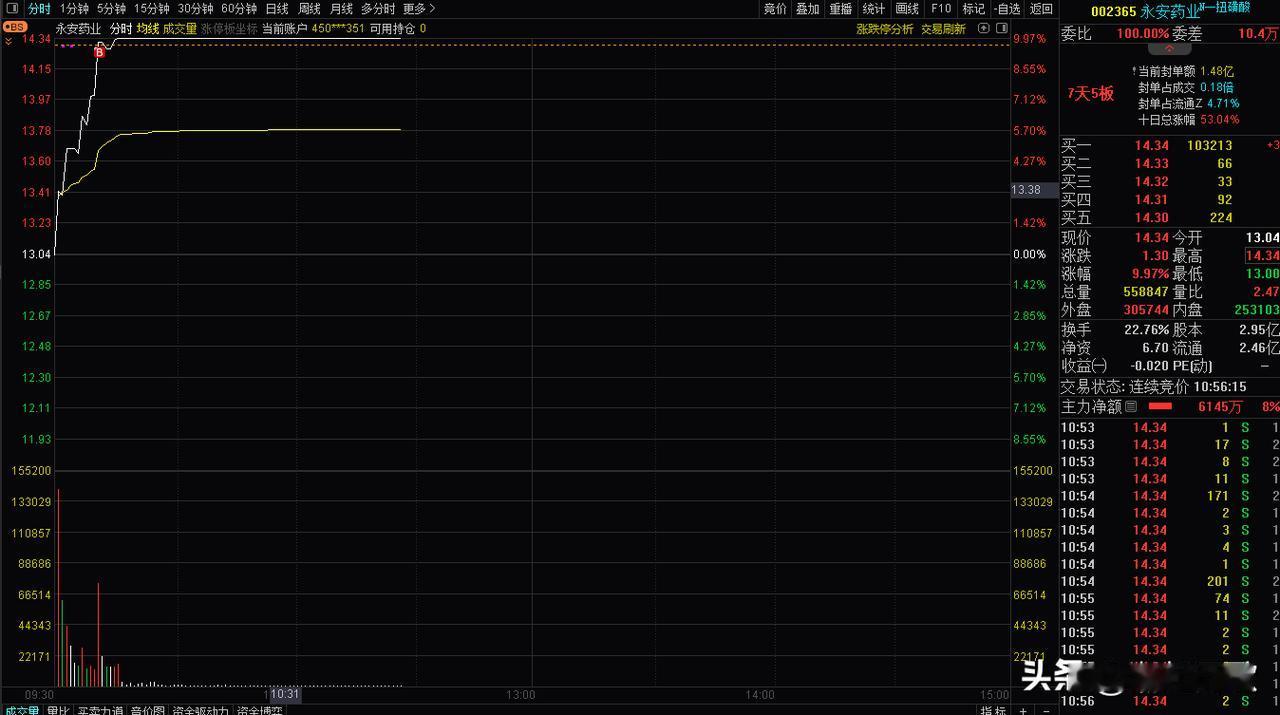Click the 主力净额 6145万 value
Viewport: 1280px width, 715px height.
coord(1220,407)
